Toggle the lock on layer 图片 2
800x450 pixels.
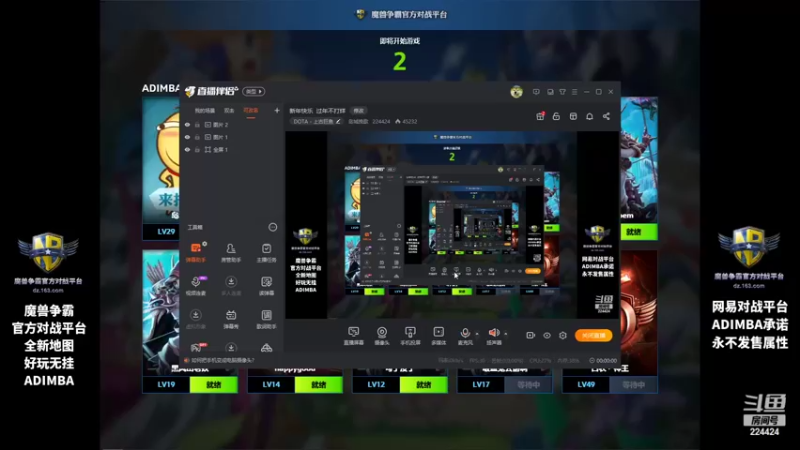(x=197, y=124)
